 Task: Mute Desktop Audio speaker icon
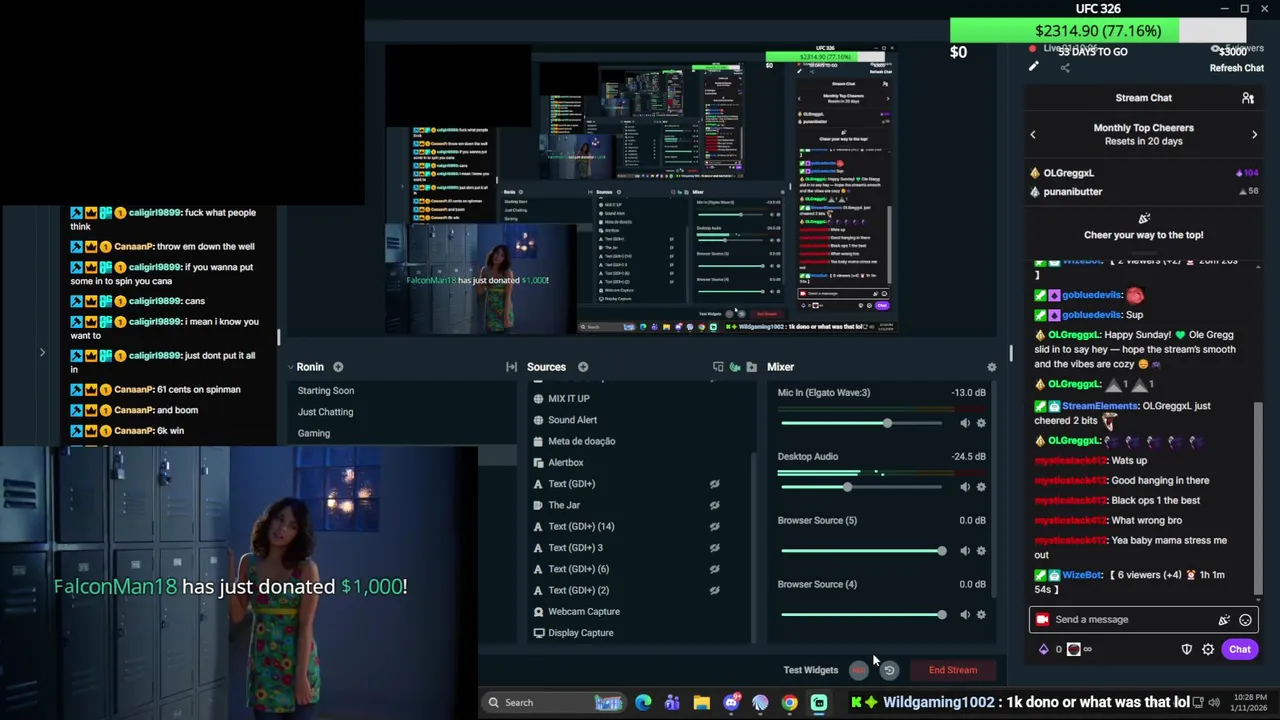(x=965, y=487)
